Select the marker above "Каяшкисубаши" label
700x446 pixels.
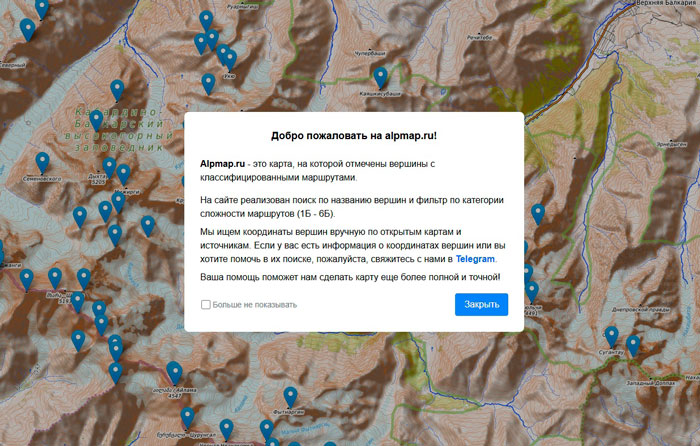pos(380,78)
